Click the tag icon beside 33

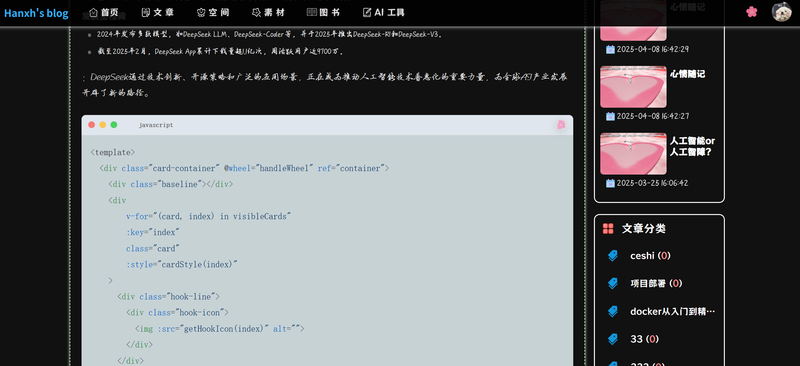pyautogui.click(x=613, y=339)
